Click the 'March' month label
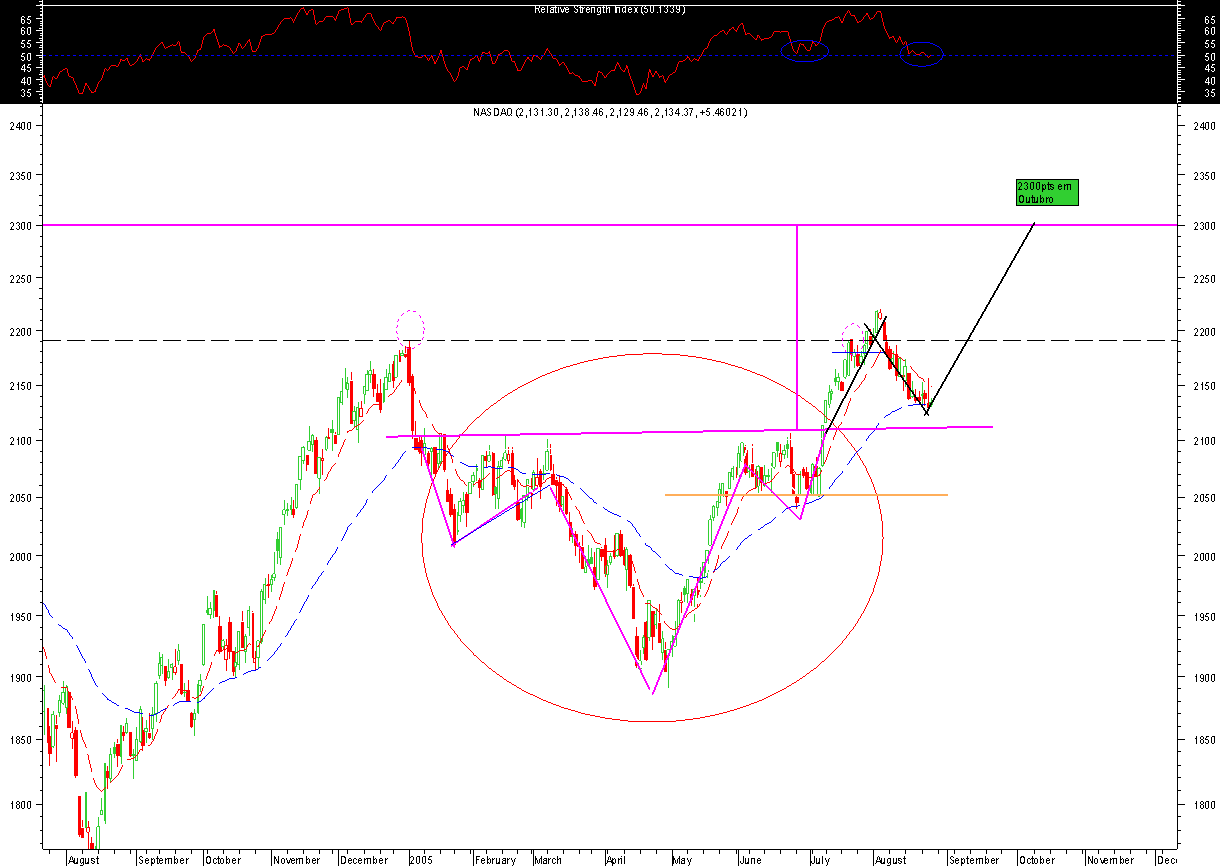Screen dimensions: 1220x866 [548, 859]
